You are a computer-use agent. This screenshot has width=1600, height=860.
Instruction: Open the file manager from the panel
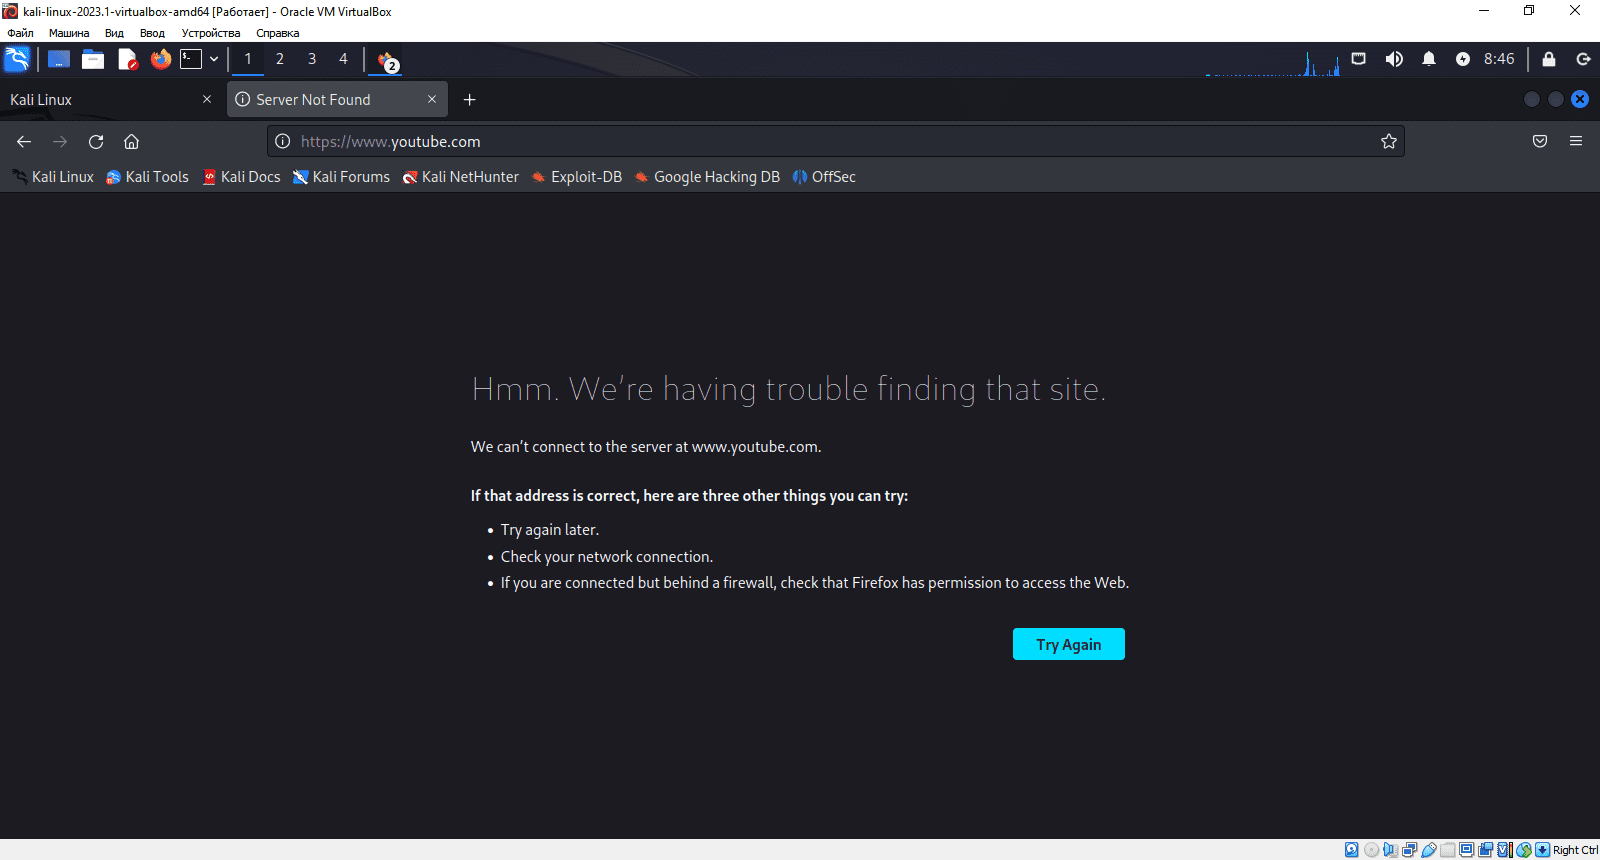pyautogui.click(x=93, y=59)
